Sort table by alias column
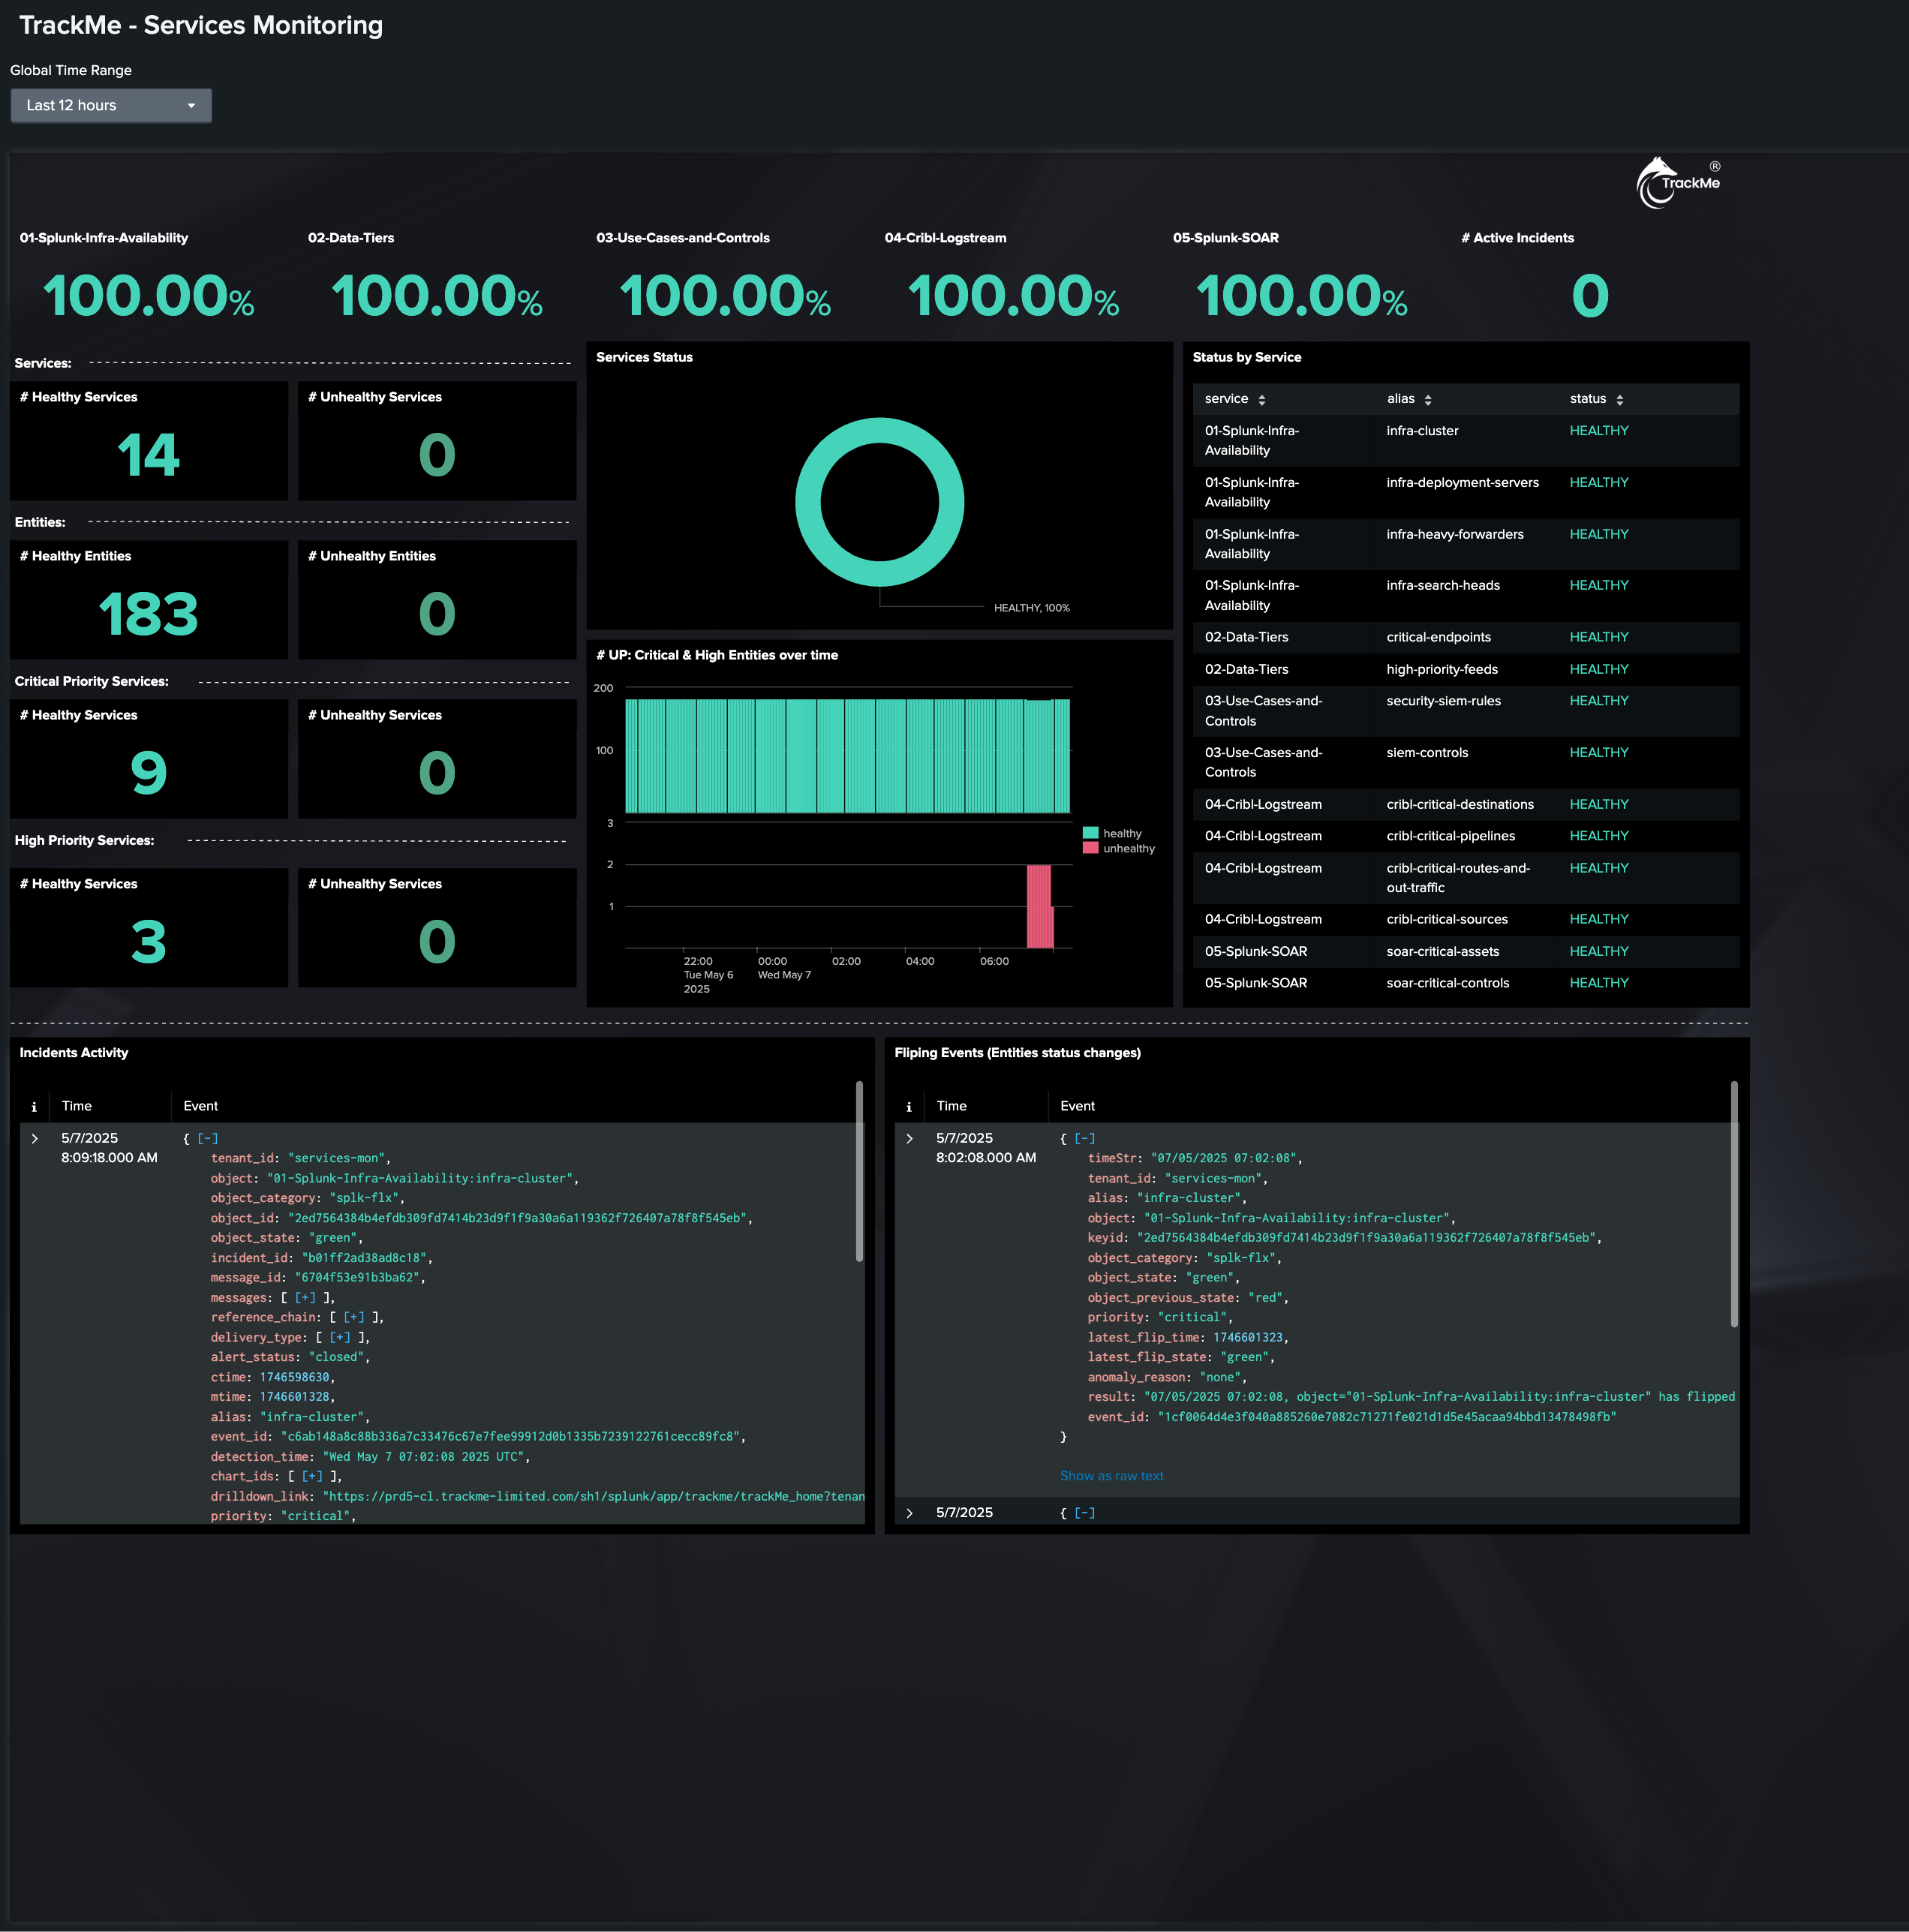This screenshot has width=1909, height=1932. click(1409, 399)
